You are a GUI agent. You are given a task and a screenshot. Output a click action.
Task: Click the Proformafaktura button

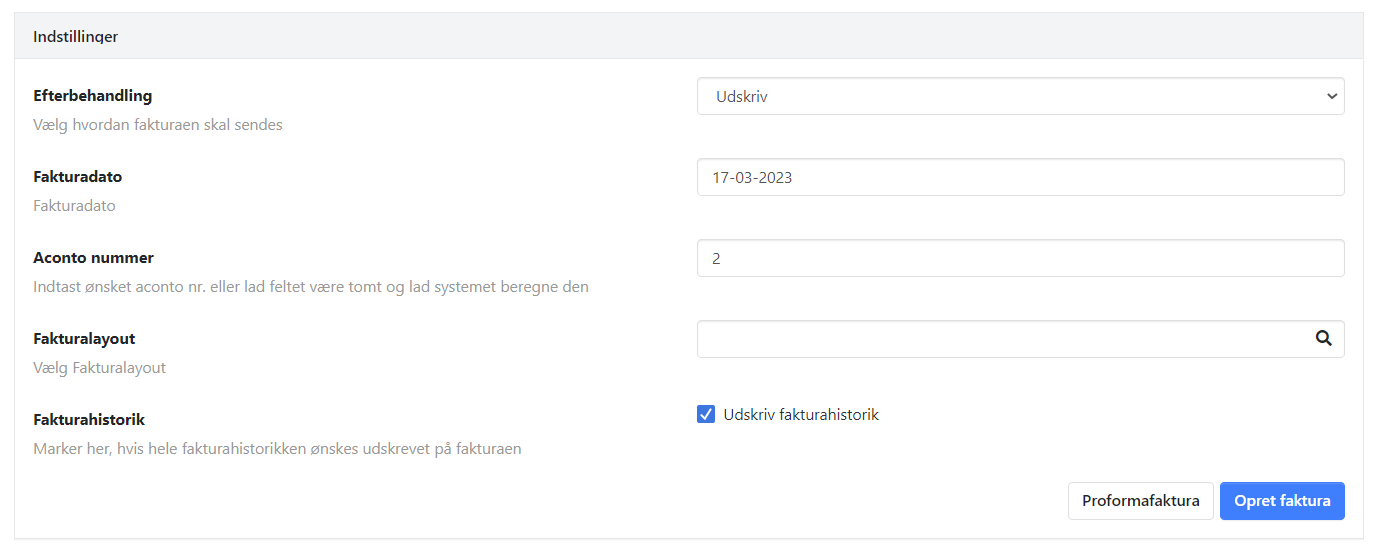[x=1140, y=501]
